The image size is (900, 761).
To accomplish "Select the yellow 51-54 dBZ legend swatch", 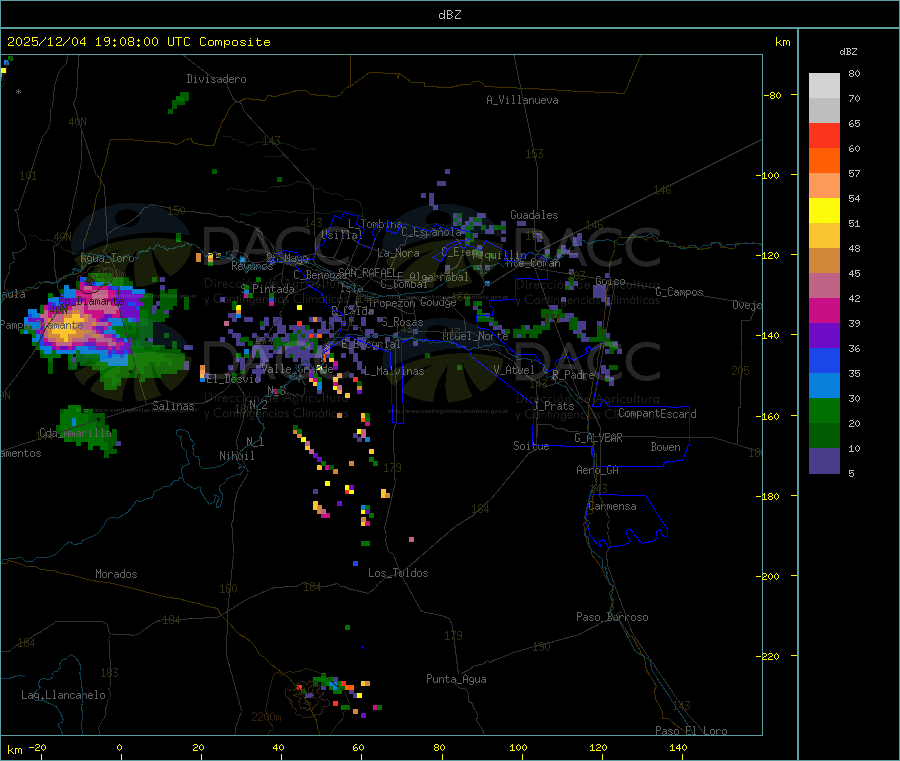I will 824,211.
